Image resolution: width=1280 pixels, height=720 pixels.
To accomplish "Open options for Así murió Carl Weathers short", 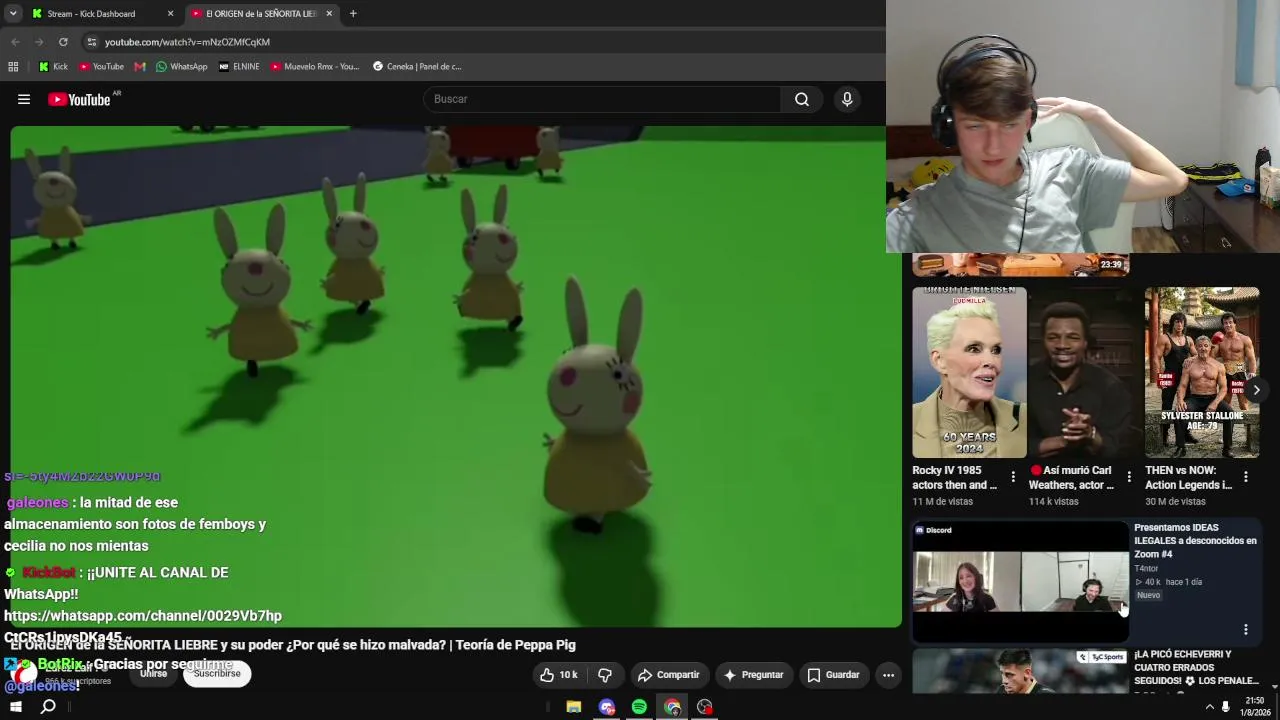I will (1129, 477).
